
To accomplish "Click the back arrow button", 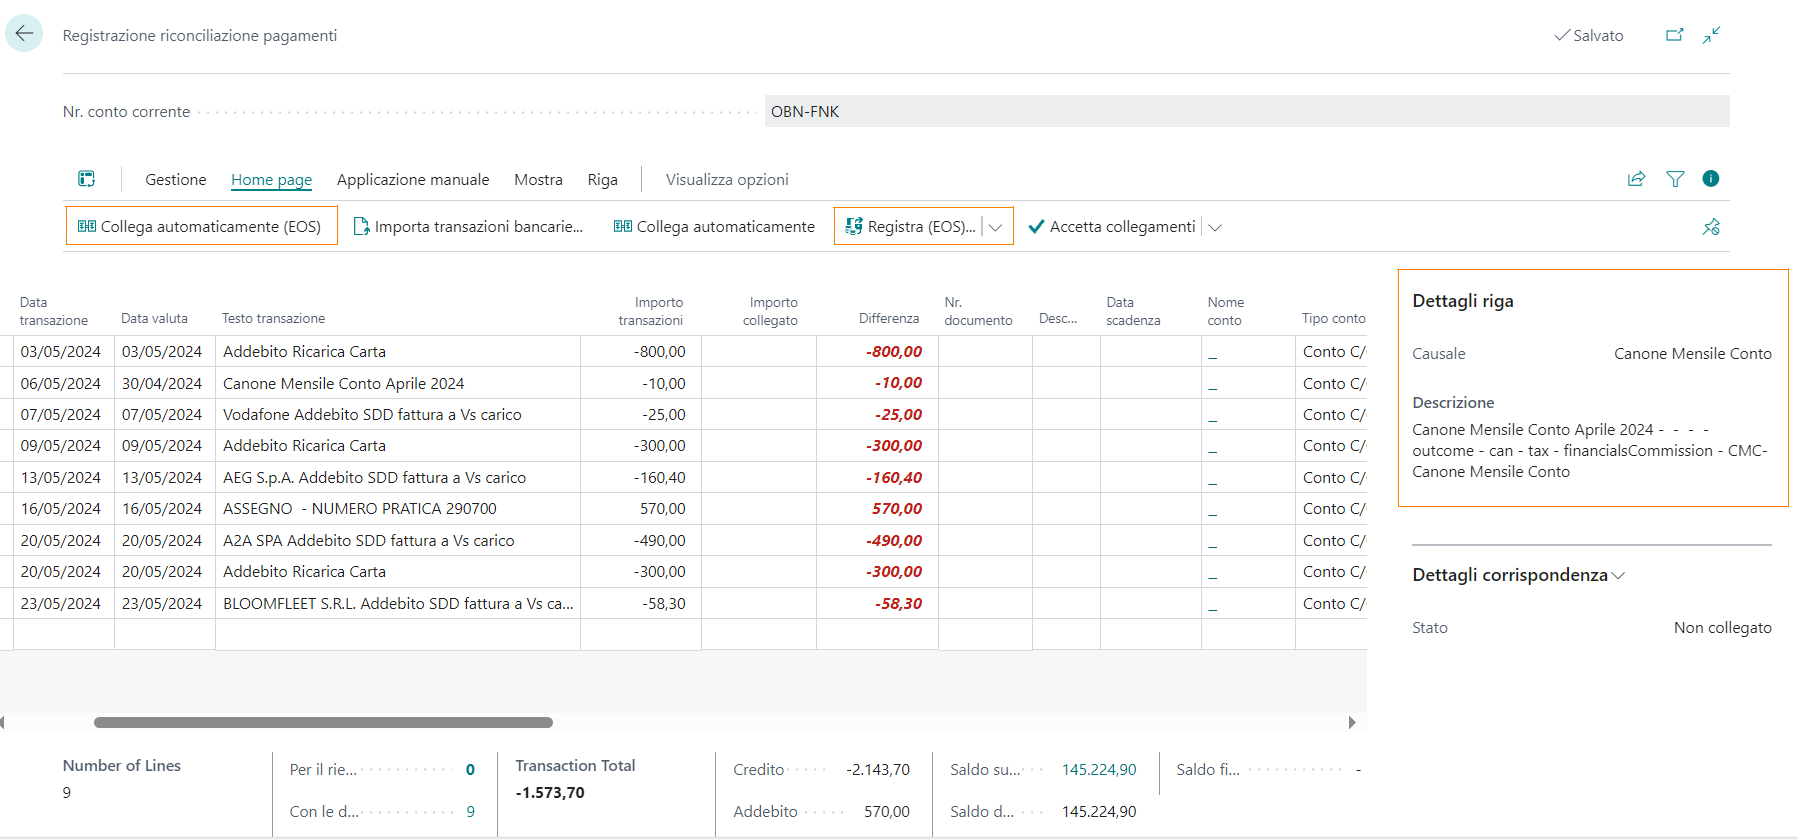I will [x=24, y=33].
